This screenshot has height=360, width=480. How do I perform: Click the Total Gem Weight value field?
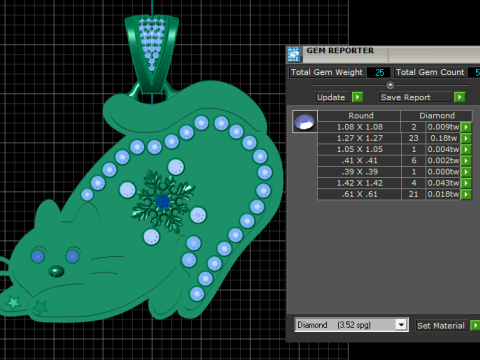point(378,72)
